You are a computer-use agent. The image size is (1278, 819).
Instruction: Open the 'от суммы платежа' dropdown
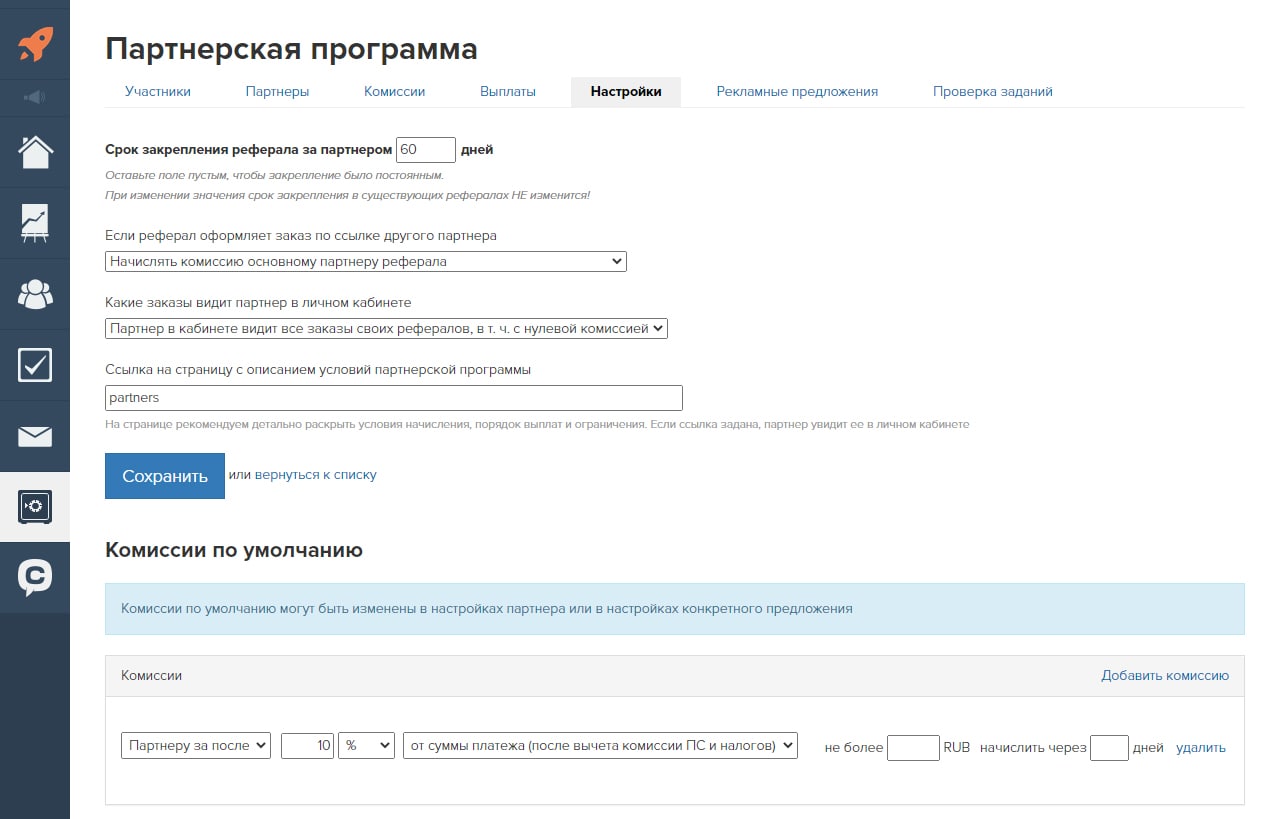[x=600, y=746]
